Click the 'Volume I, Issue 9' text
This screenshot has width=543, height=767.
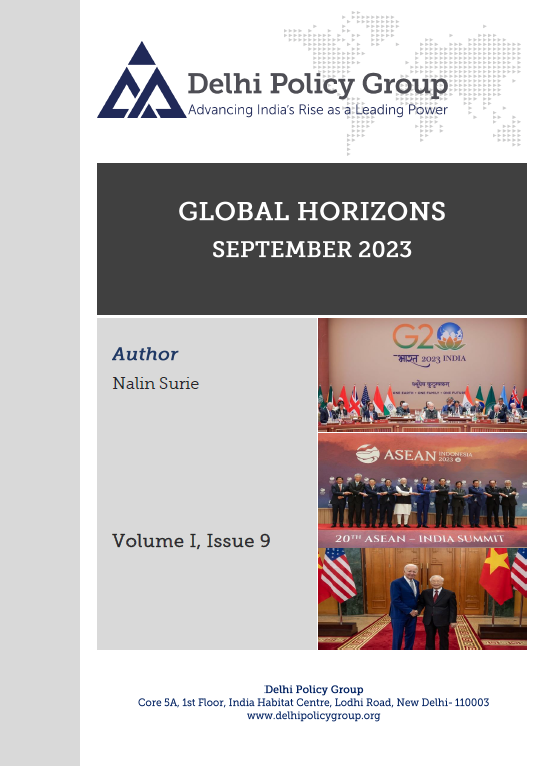(x=191, y=541)
